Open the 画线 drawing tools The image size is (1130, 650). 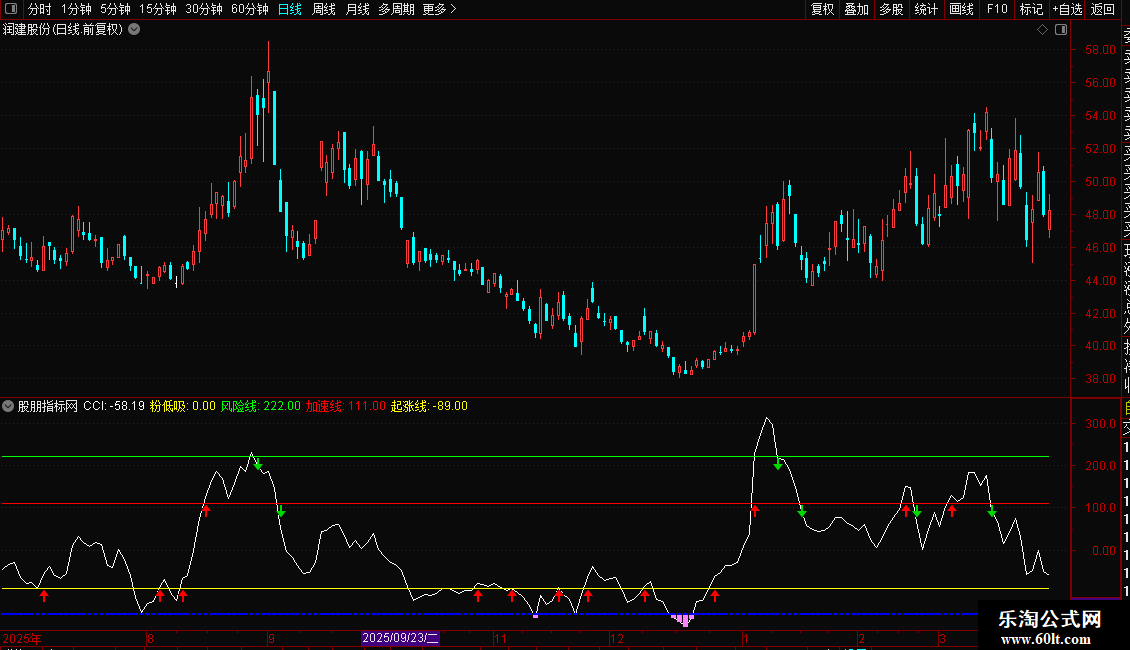(961, 9)
